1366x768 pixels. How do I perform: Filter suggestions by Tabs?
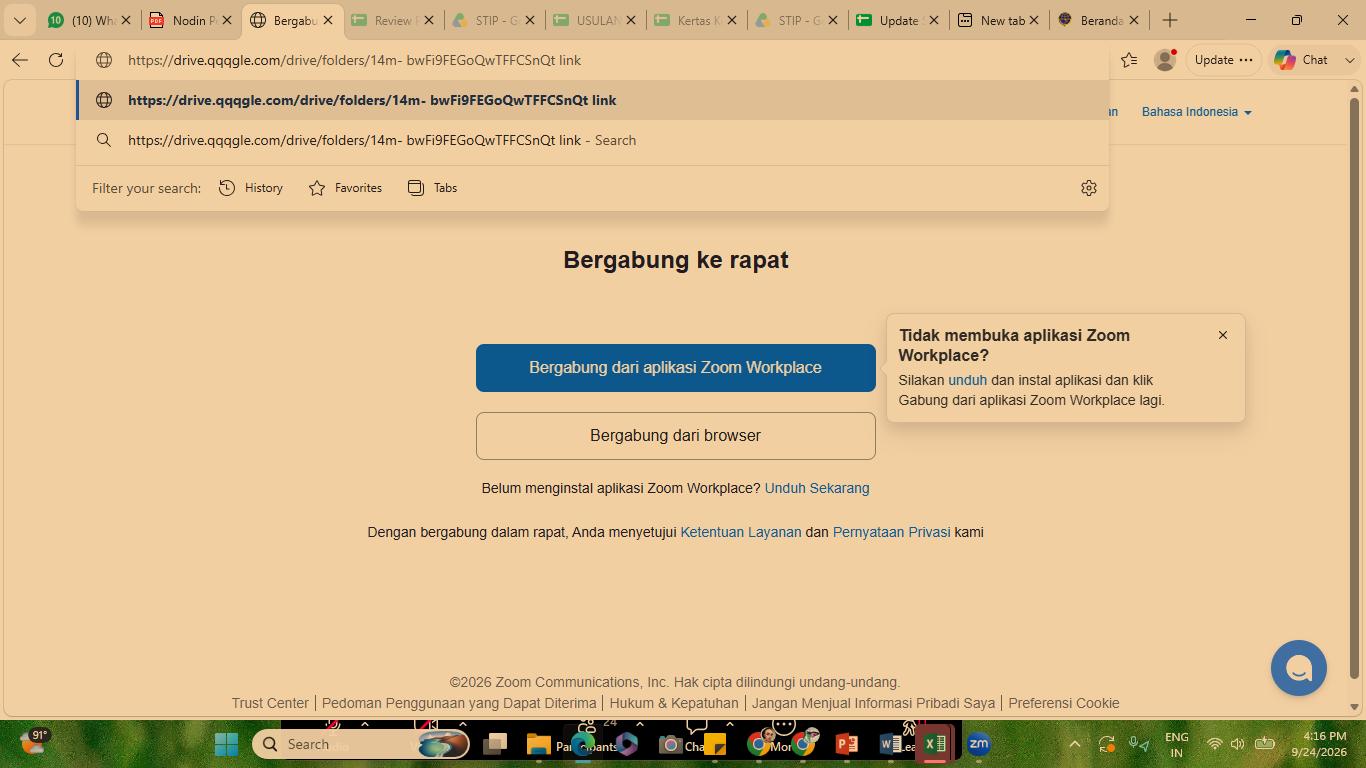tap(432, 188)
